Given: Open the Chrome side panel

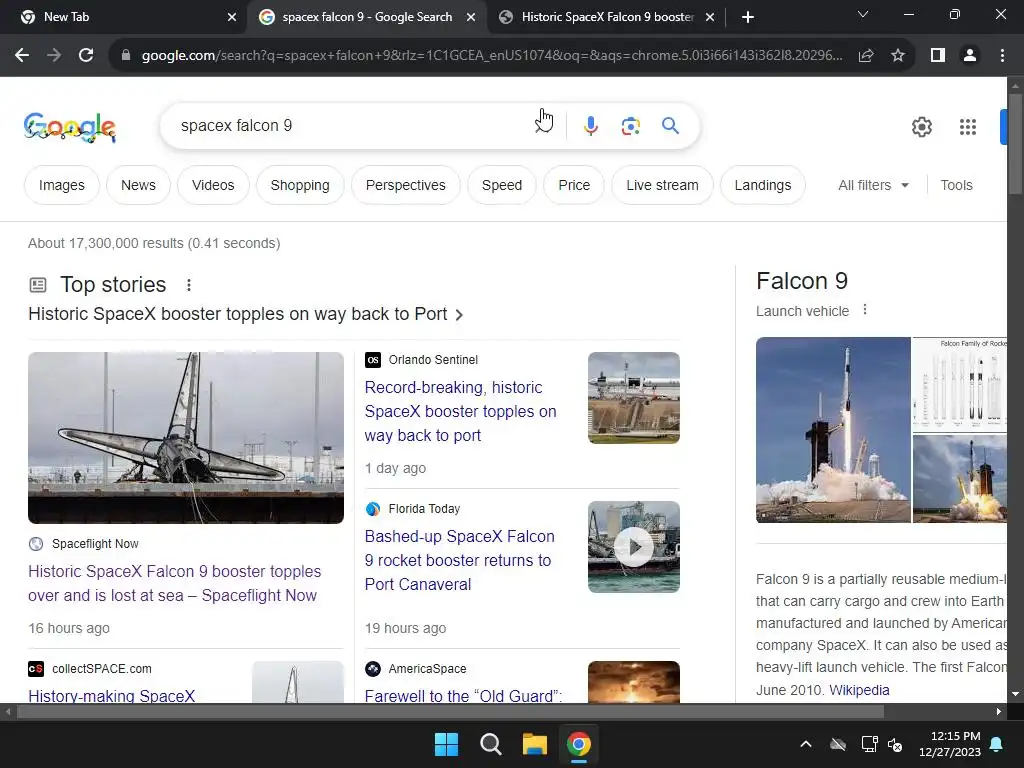Looking at the screenshot, I should (938, 56).
